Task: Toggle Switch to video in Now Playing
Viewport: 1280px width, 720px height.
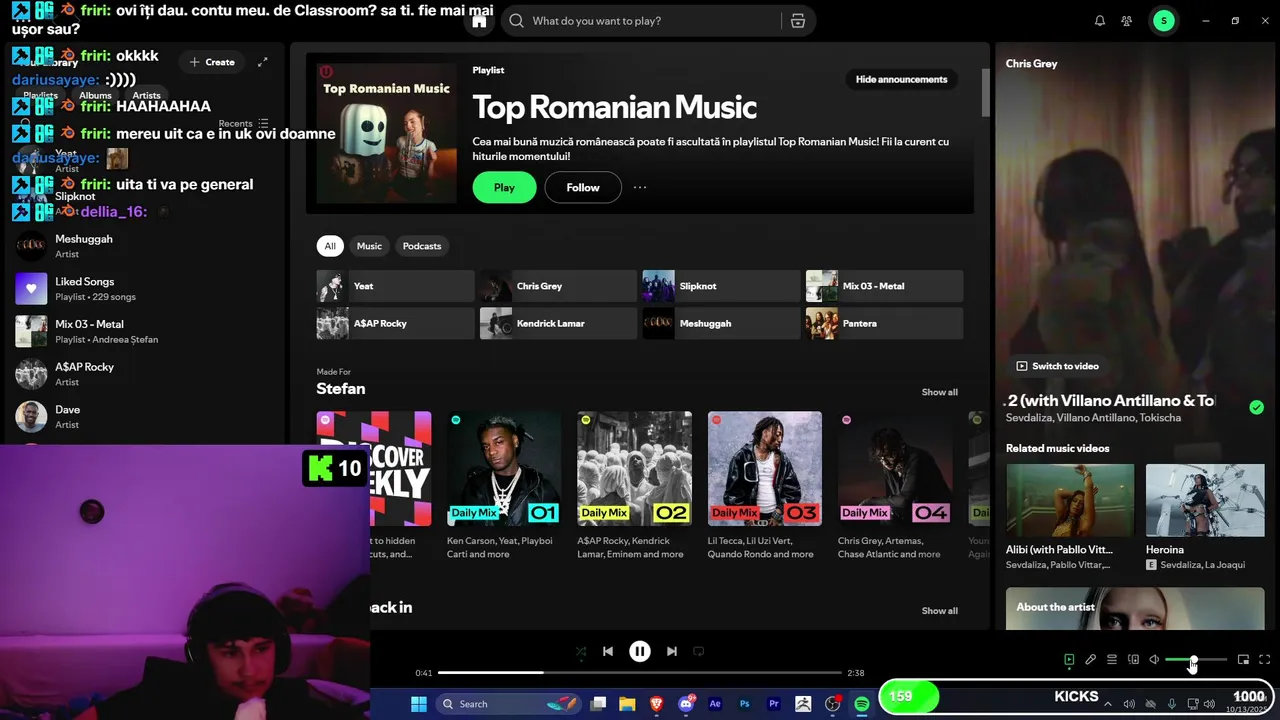Action: (x=1057, y=366)
